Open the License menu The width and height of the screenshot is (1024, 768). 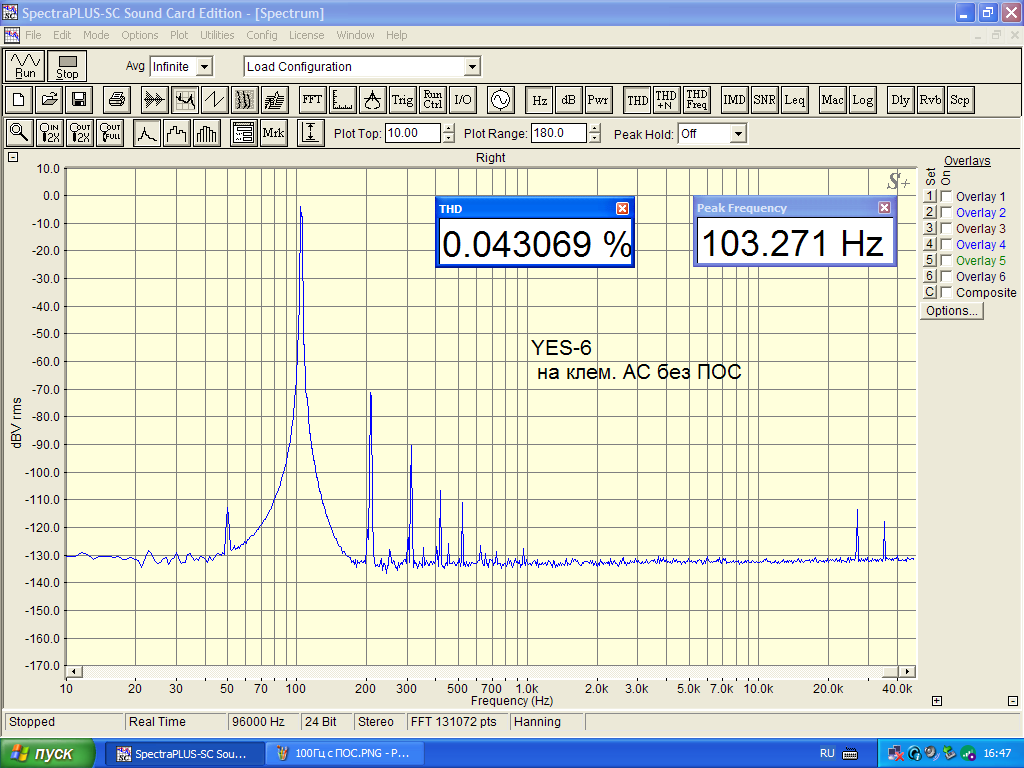tap(306, 35)
